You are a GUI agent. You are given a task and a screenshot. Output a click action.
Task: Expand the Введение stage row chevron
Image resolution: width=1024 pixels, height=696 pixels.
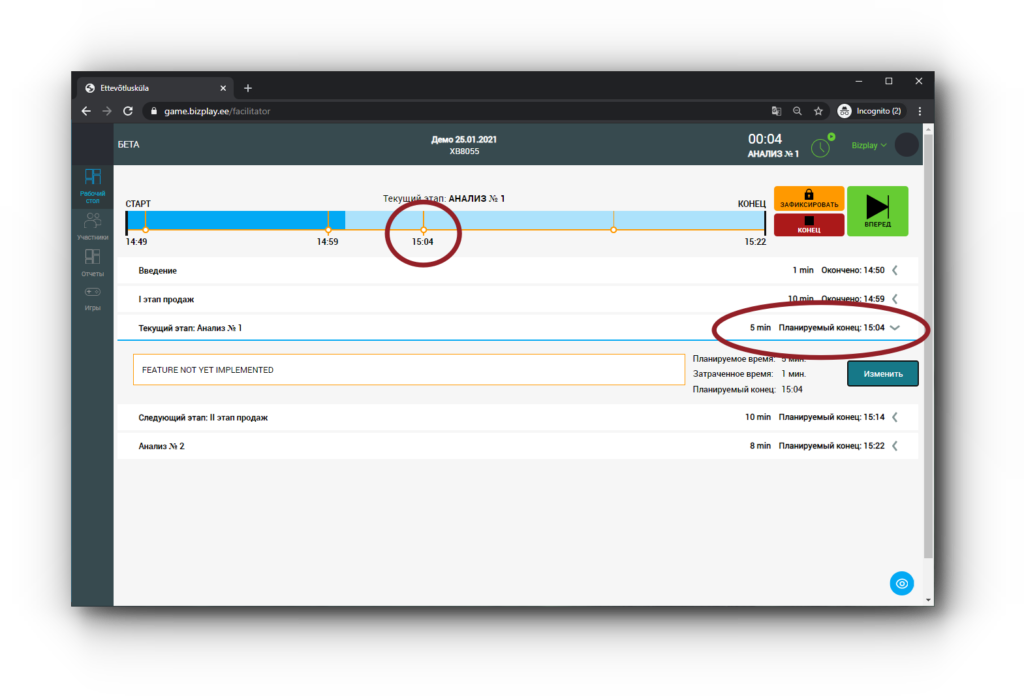[x=895, y=270]
